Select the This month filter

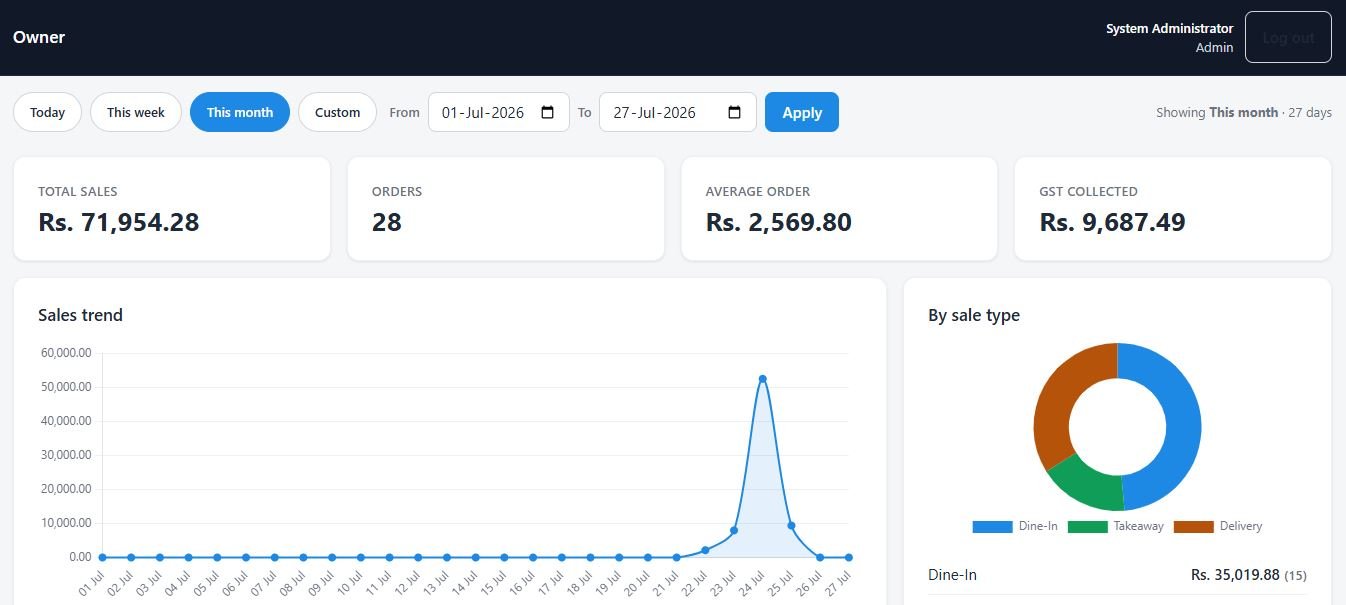click(240, 112)
